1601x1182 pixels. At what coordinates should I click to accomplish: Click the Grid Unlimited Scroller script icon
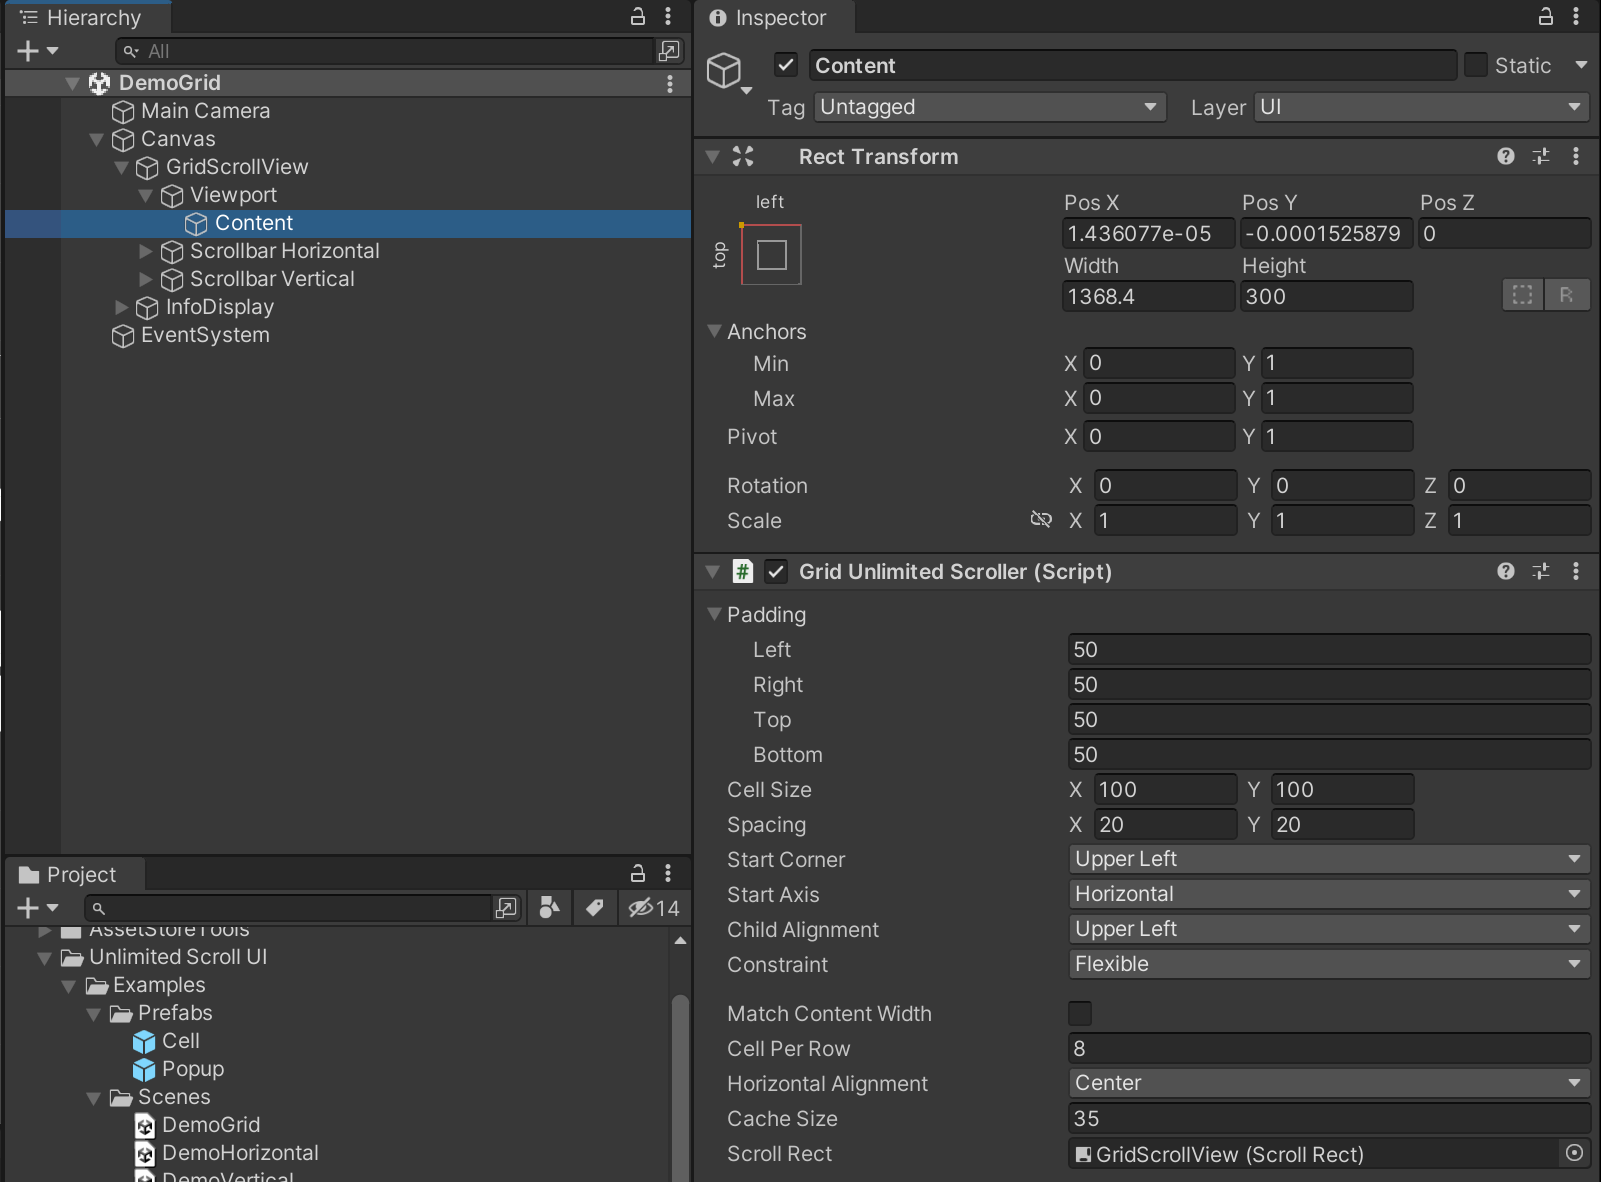tap(742, 571)
